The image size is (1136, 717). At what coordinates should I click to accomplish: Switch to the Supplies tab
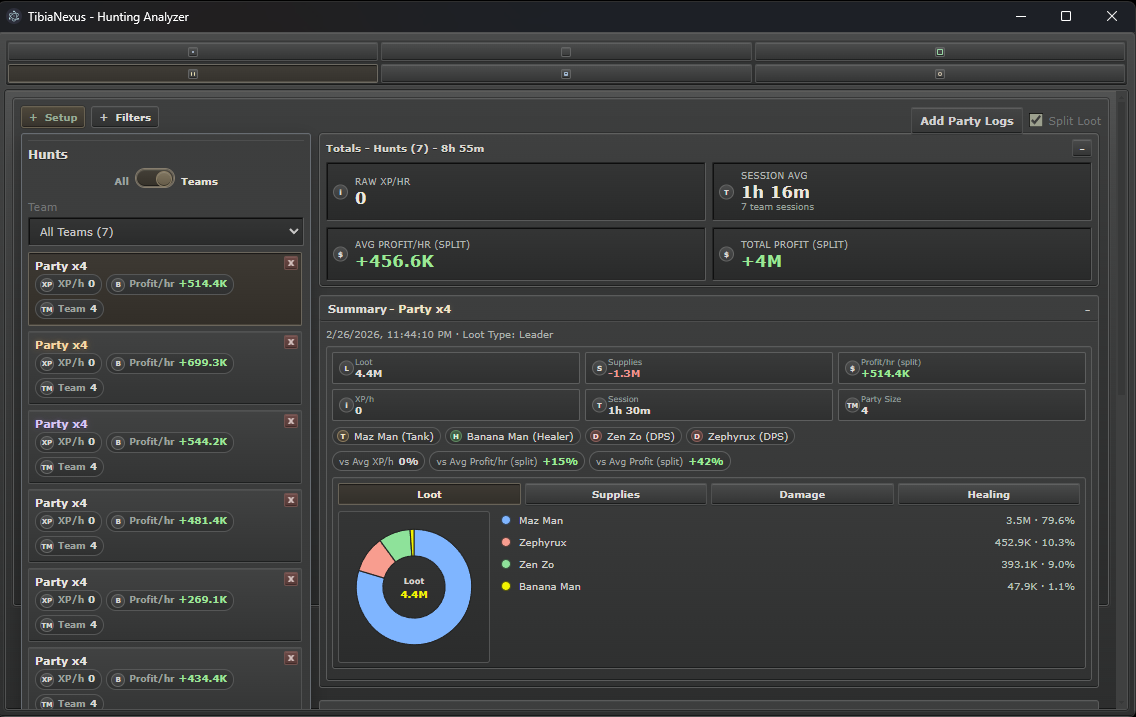[x=615, y=493]
